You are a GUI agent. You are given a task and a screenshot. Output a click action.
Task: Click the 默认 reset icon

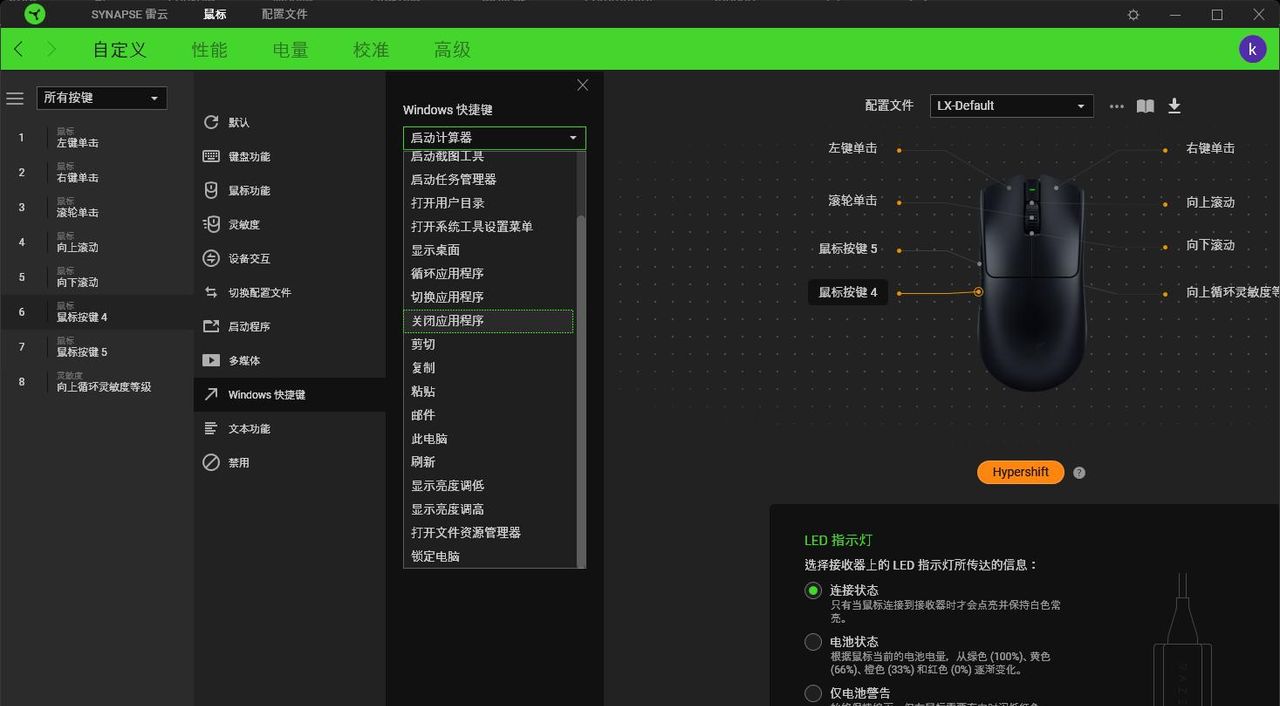211,122
